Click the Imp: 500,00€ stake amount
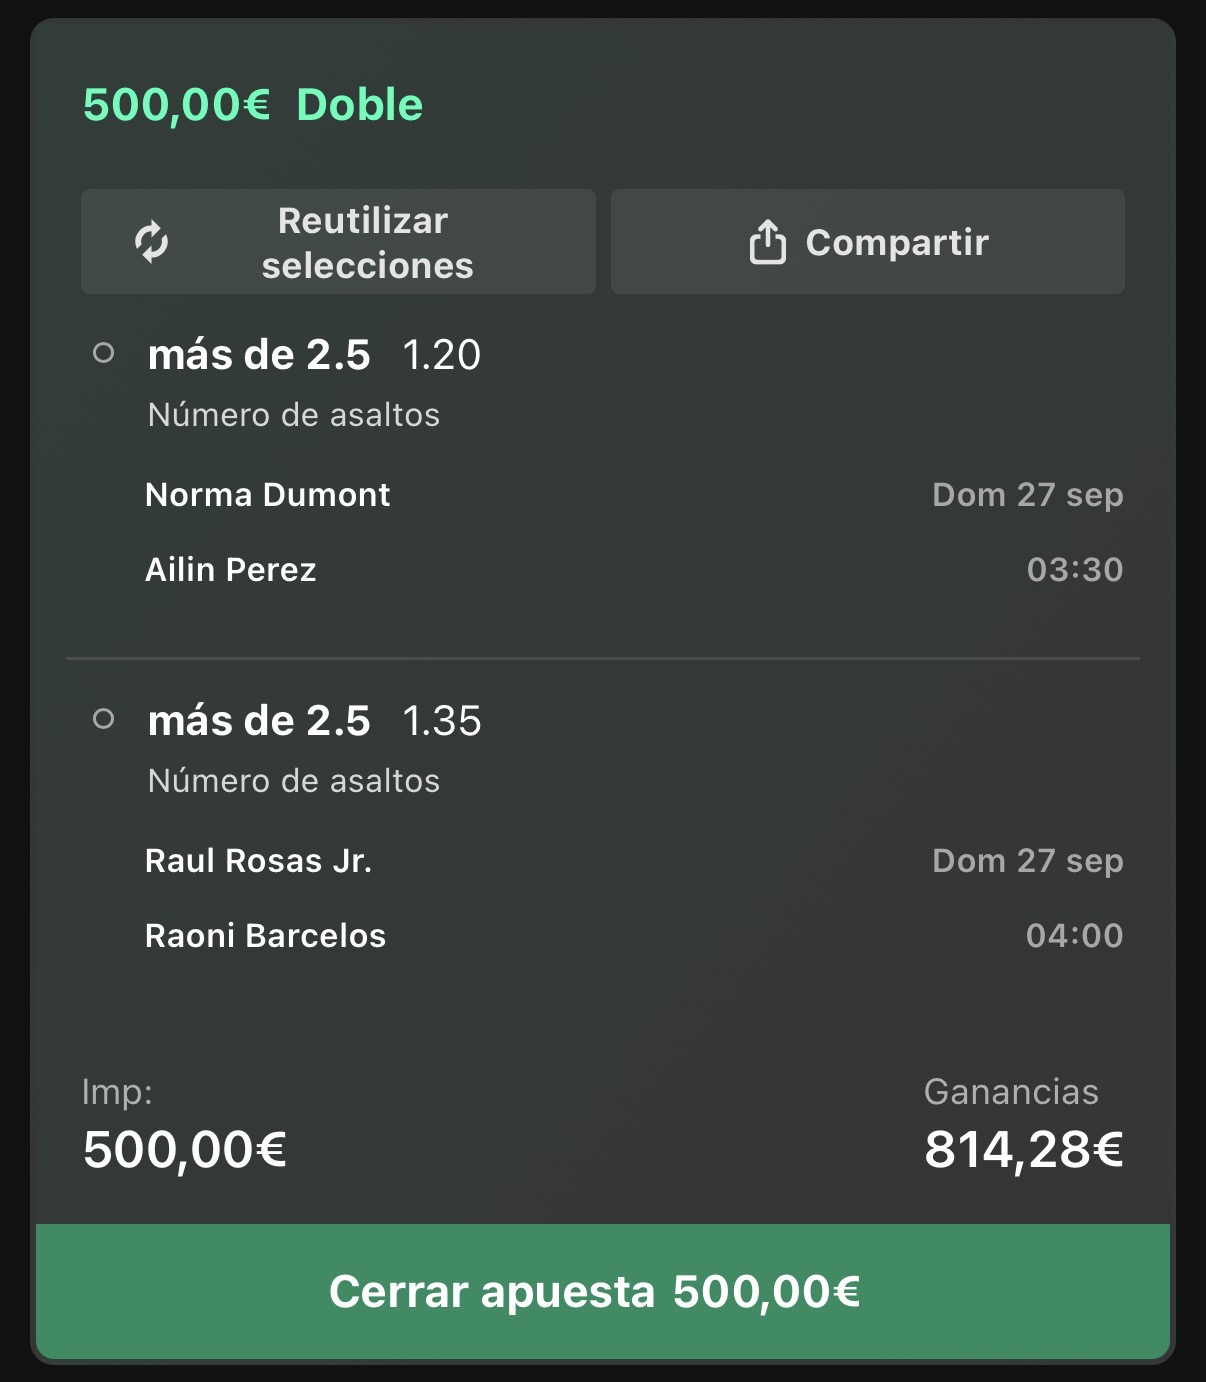This screenshot has width=1206, height=1382. [x=185, y=1150]
